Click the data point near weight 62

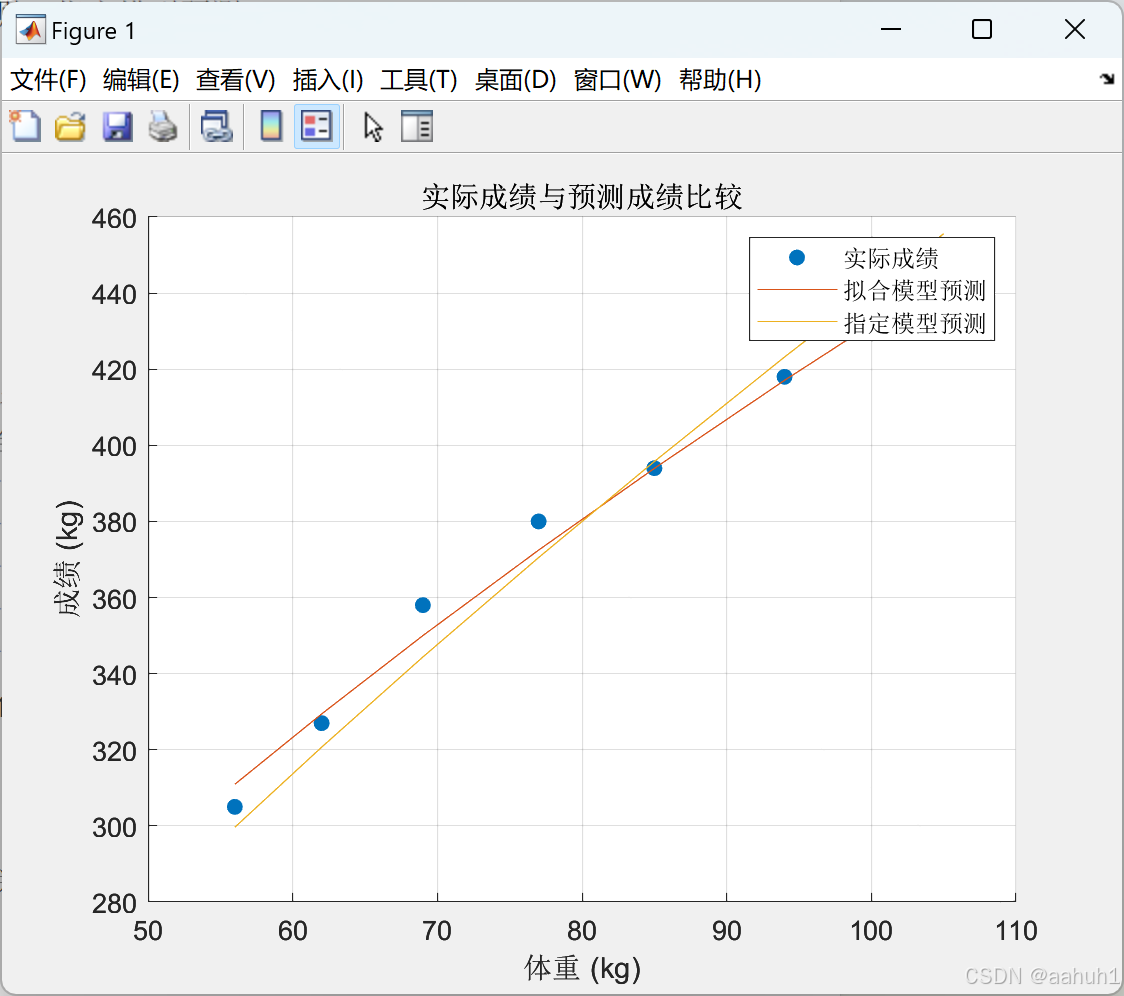(321, 723)
